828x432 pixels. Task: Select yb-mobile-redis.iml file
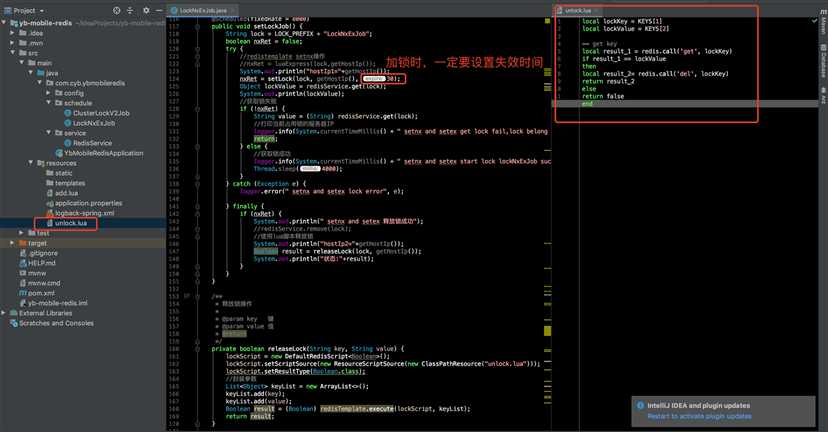click(x=58, y=303)
